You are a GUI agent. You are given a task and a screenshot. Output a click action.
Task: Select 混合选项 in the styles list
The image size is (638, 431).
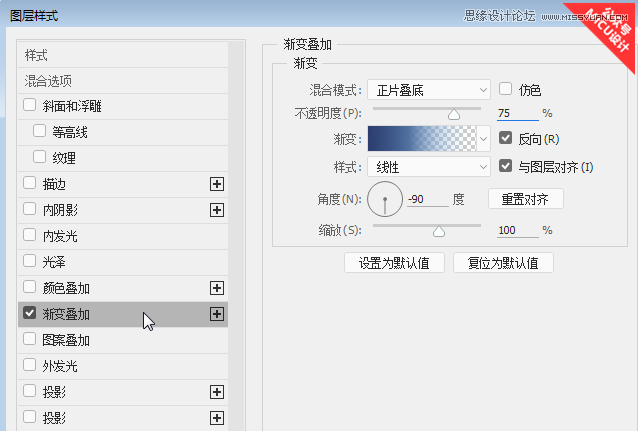pos(48,80)
